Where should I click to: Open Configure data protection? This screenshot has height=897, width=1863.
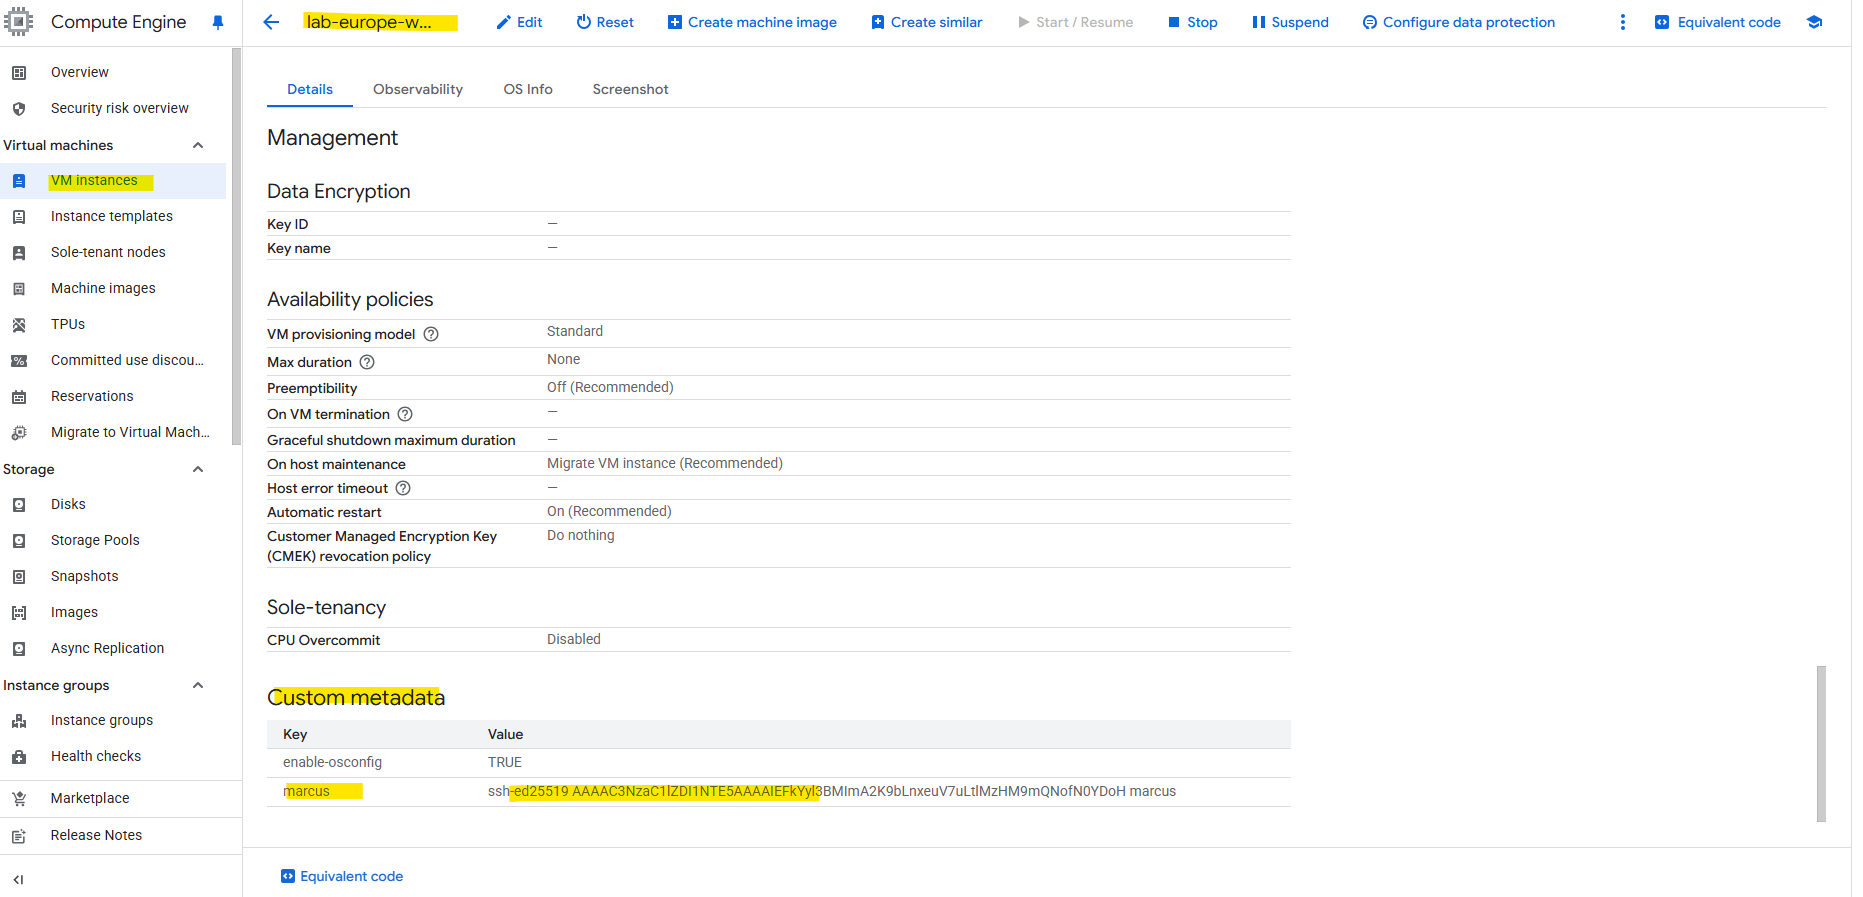1459,22
